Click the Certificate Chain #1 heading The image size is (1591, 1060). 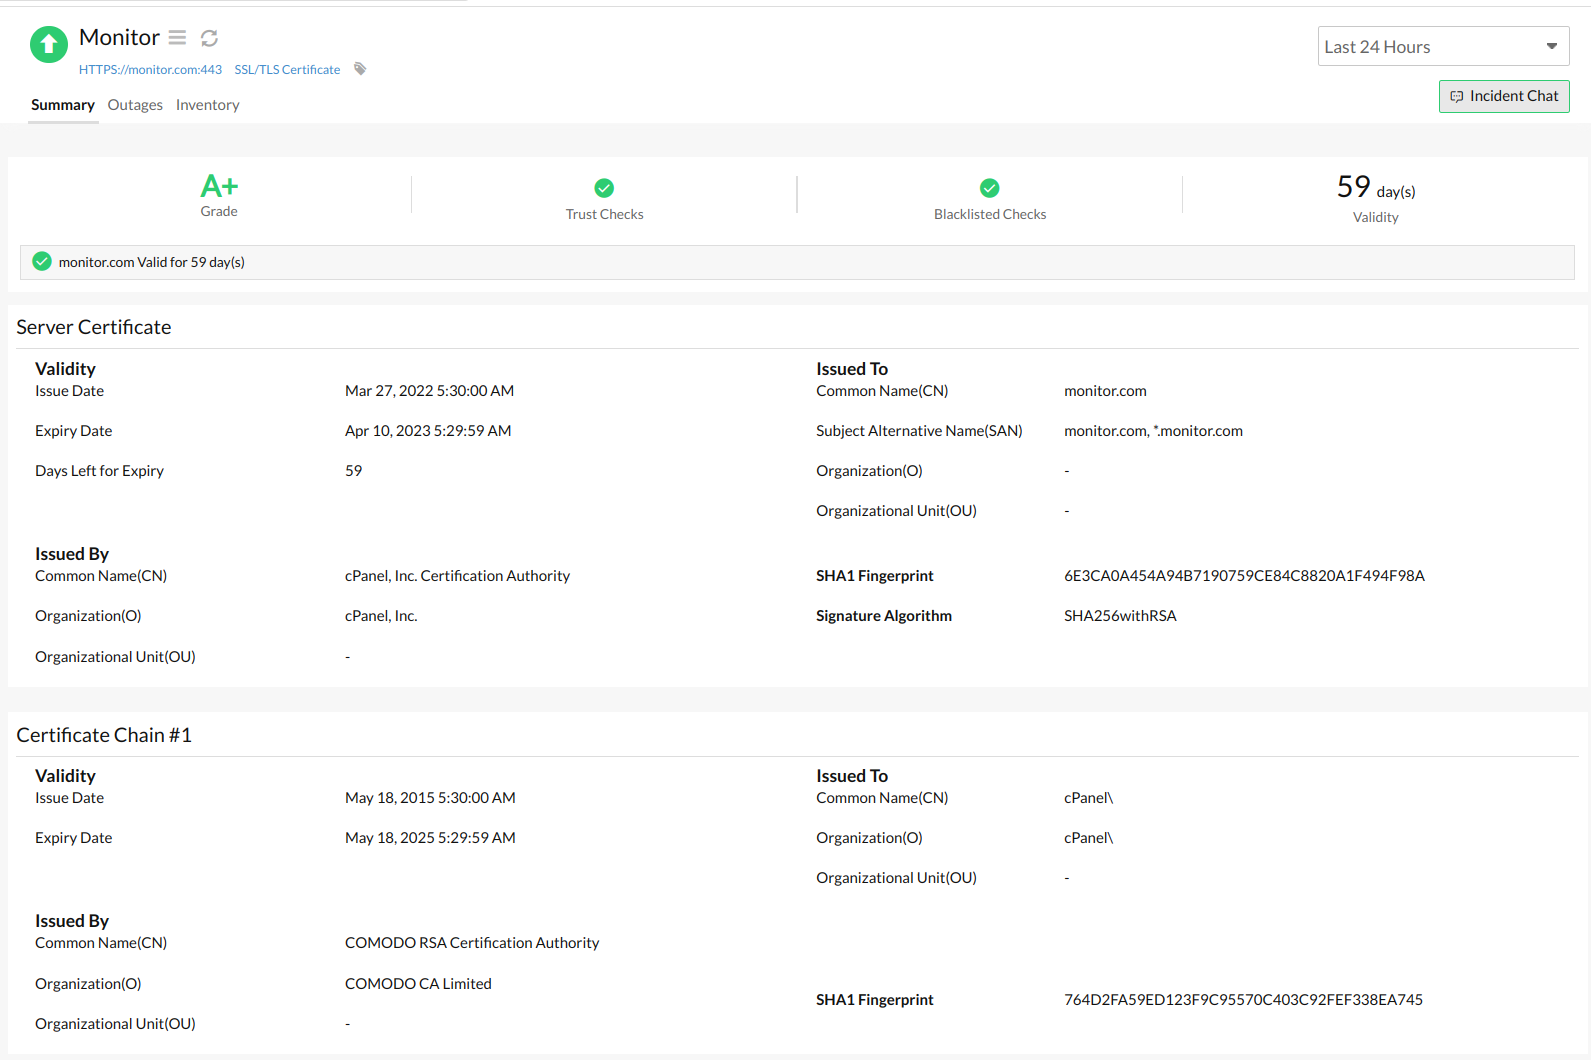(x=104, y=735)
